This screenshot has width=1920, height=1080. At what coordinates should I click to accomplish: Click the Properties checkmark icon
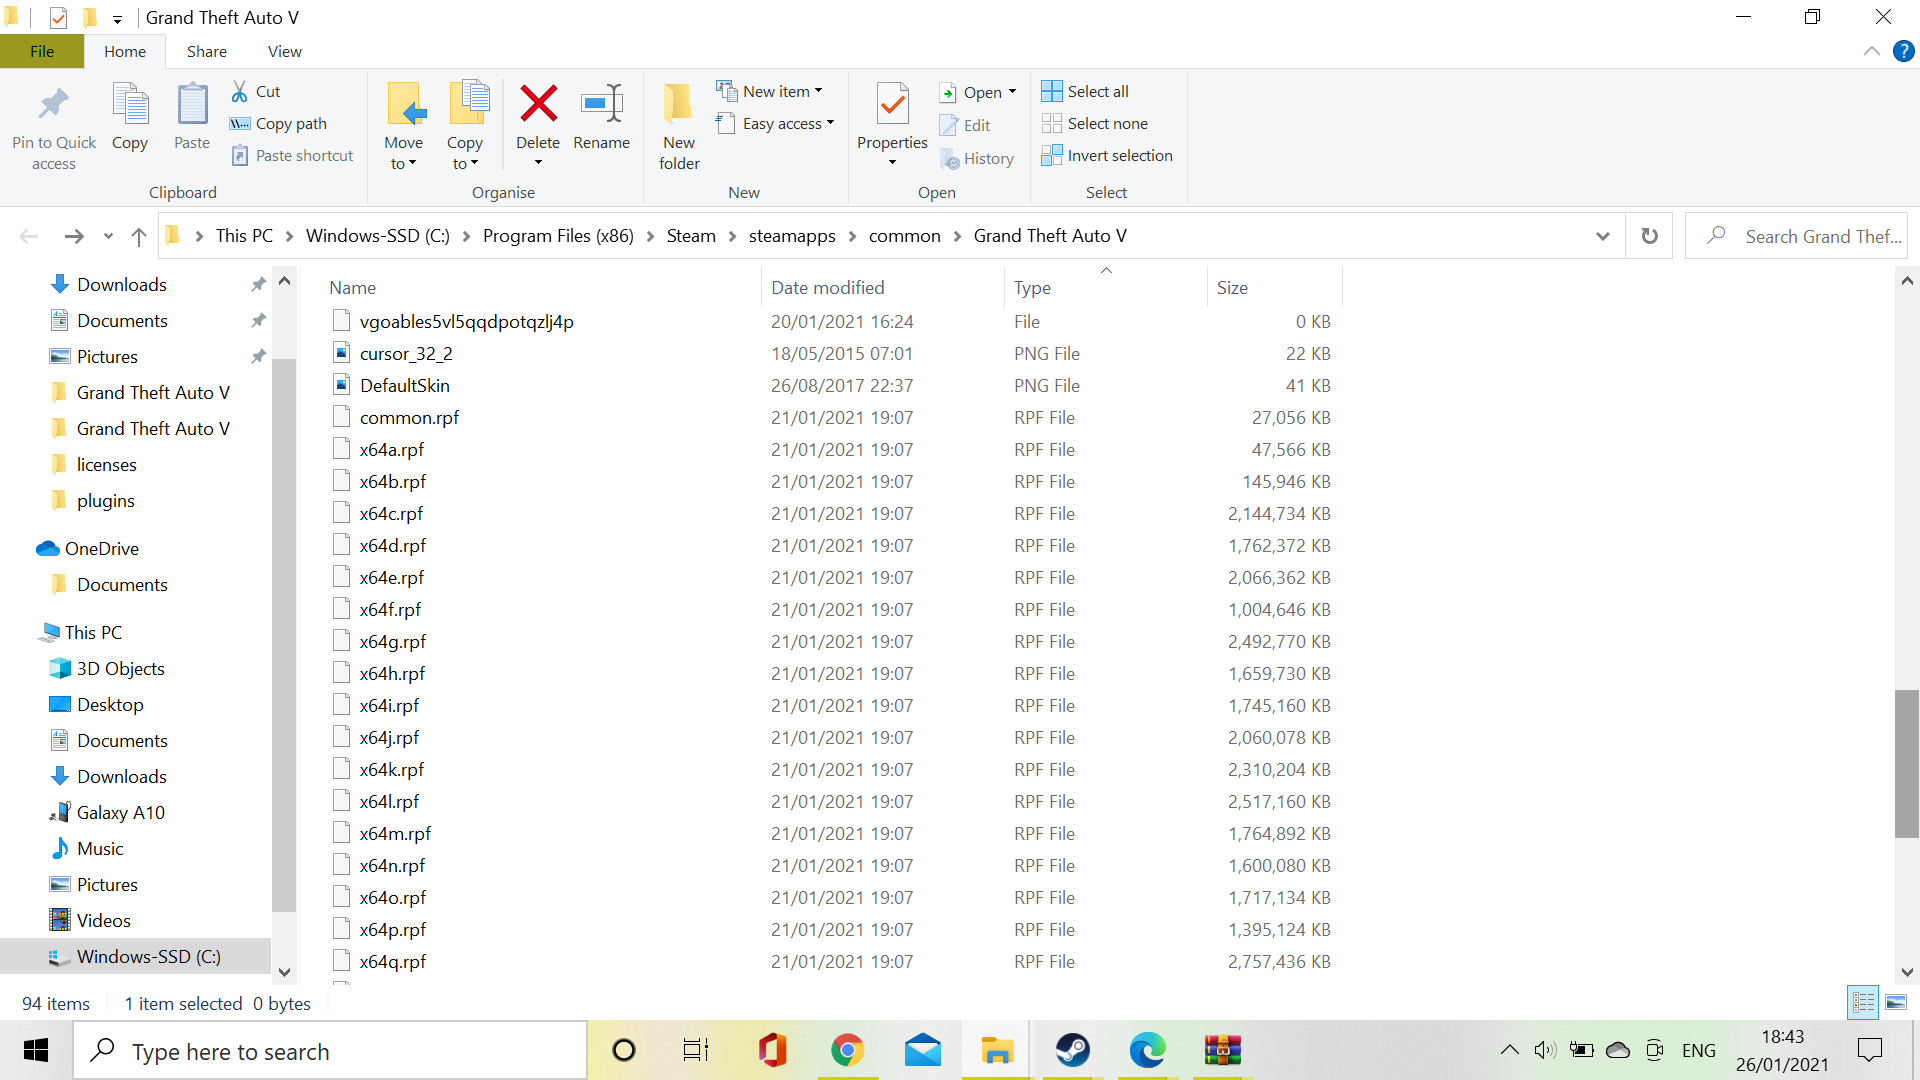pos(892,104)
